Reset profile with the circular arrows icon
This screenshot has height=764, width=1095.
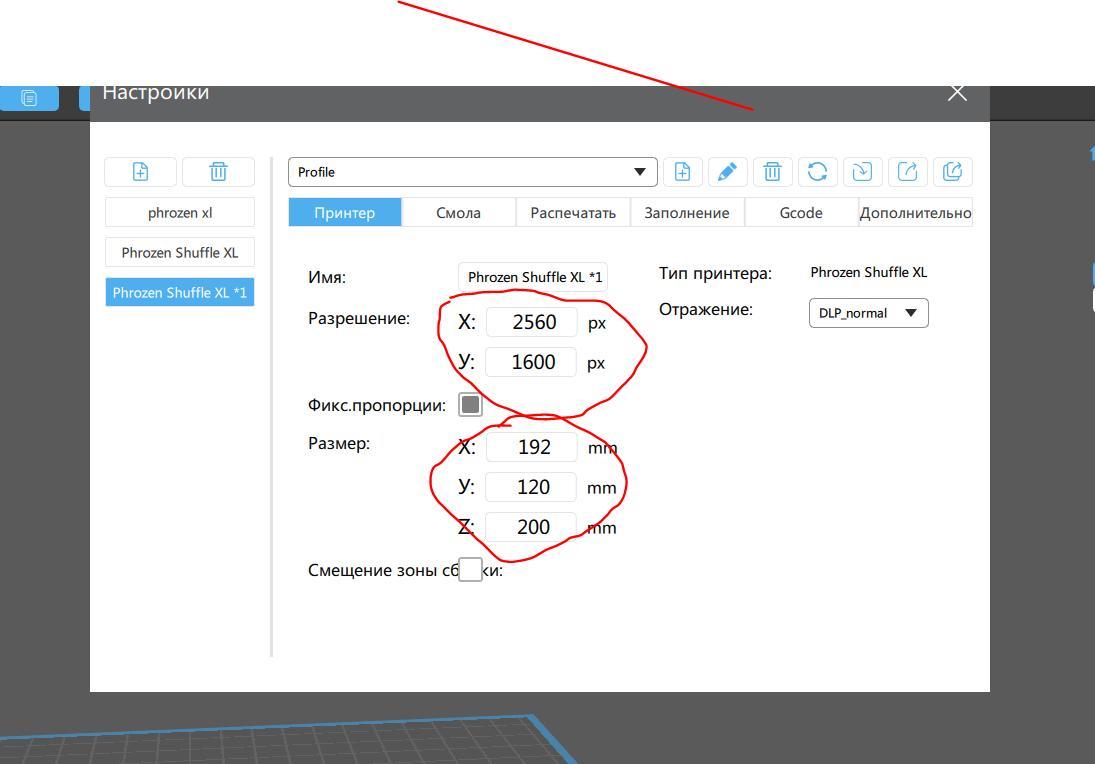click(817, 172)
